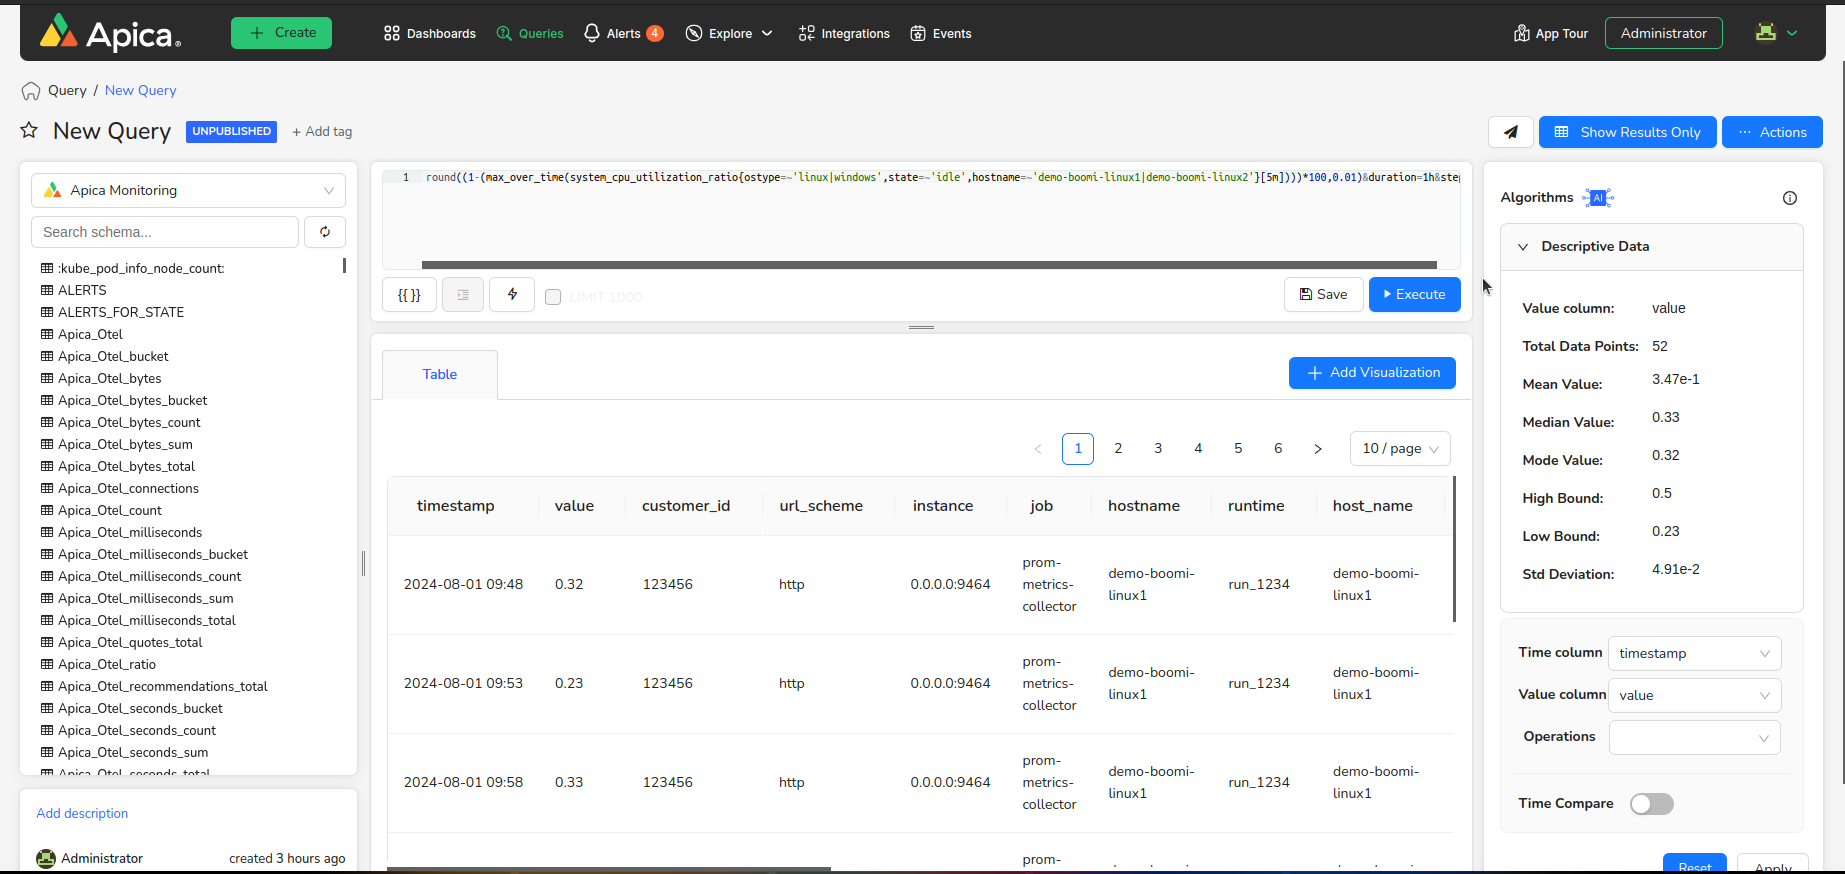The image size is (1845, 874).
Task: Click the Algorithms AI badge icon
Action: (x=1598, y=198)
